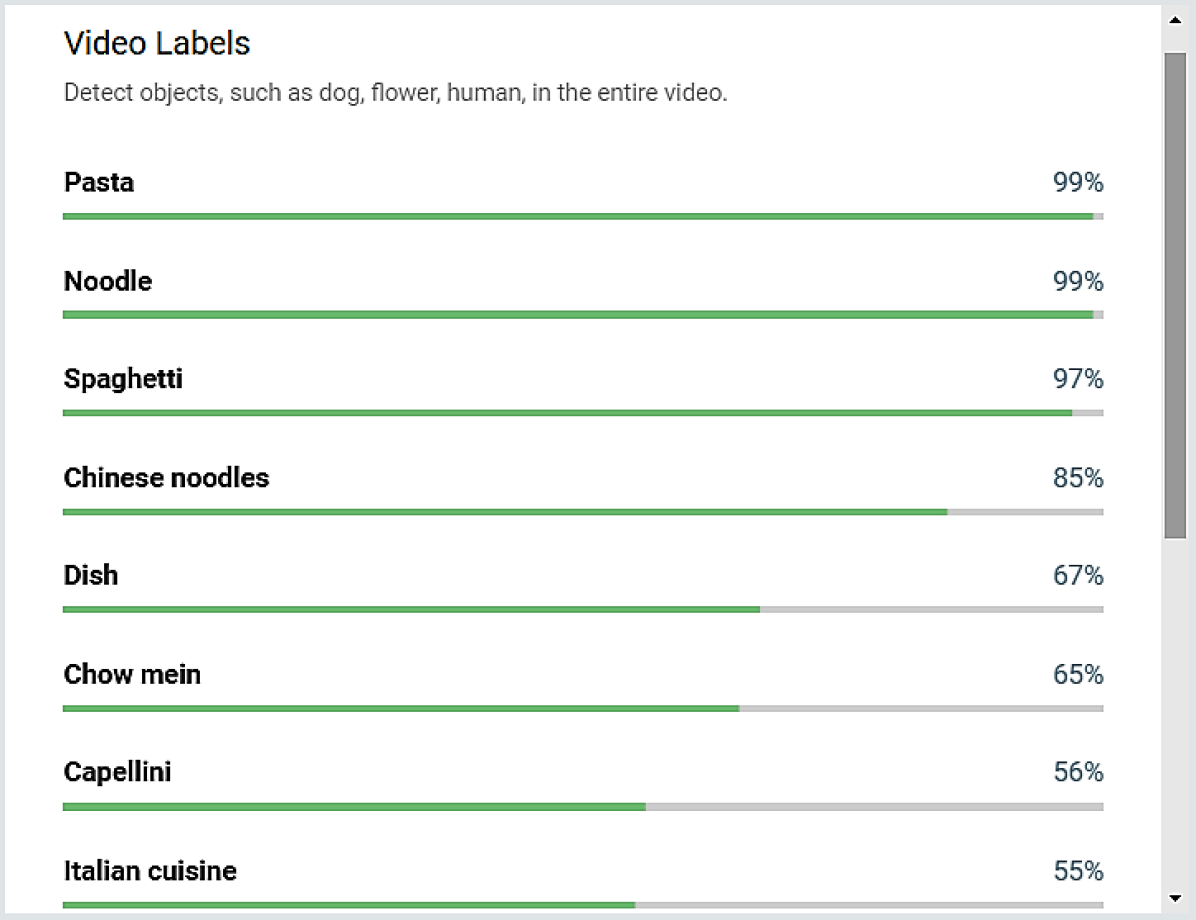Click the 97% Spaghetti score
1196x920 pixels.
(x=1078, y=379)
